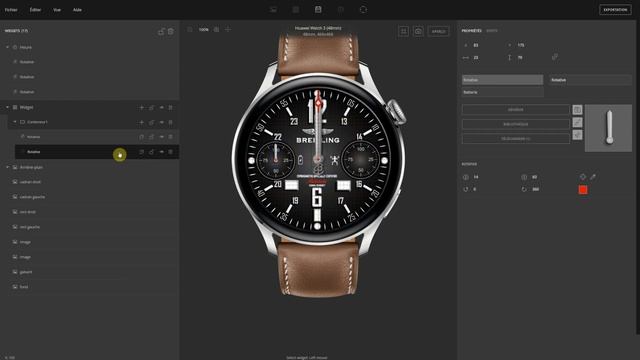Image resolution: width=640 pixels, height=360 pixels.
Task: Lock the Conteneur1 row
Action: (x=151, y=122)
